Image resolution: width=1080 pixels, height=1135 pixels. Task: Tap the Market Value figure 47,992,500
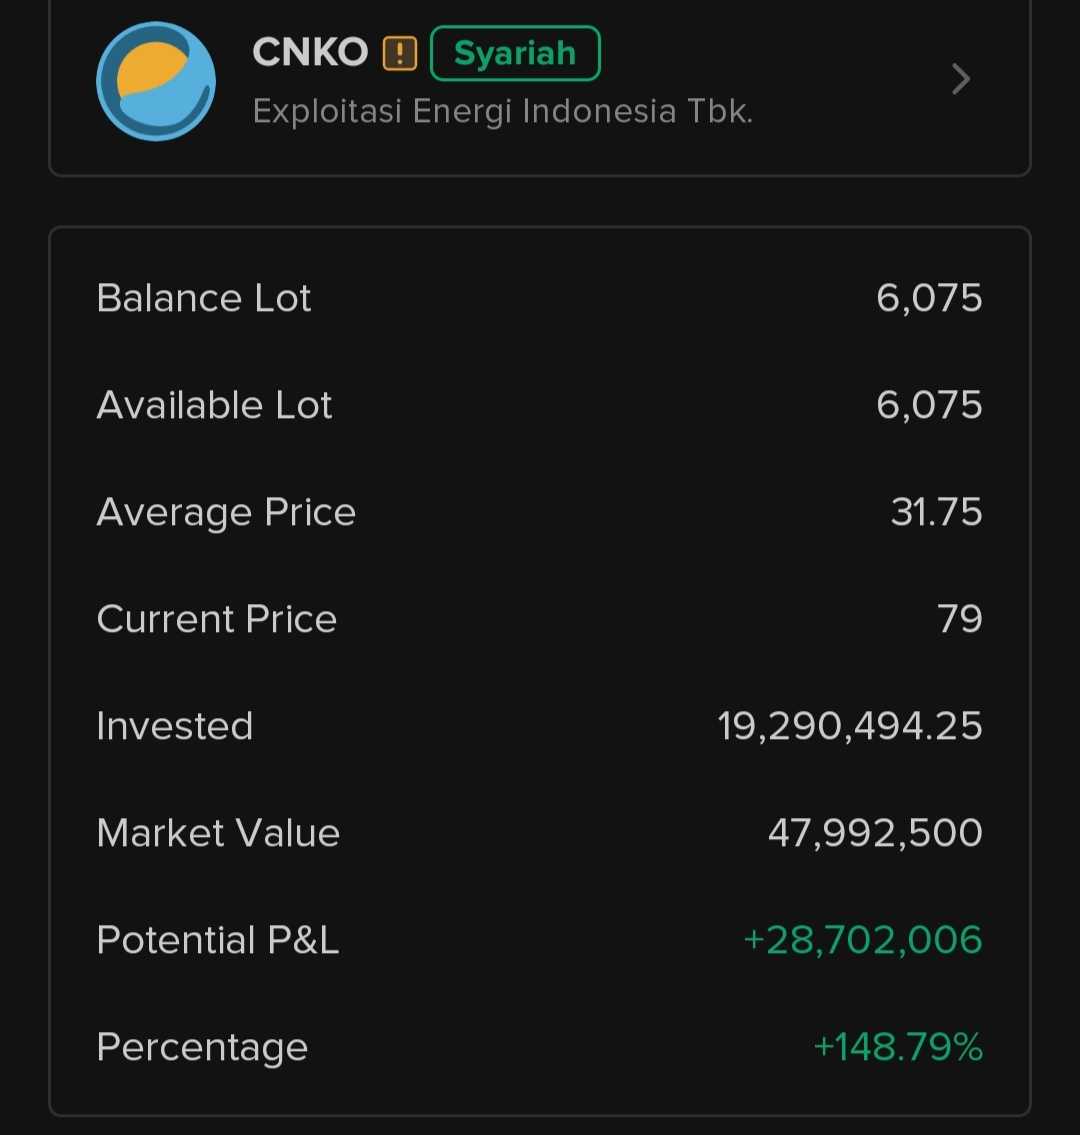875,833
